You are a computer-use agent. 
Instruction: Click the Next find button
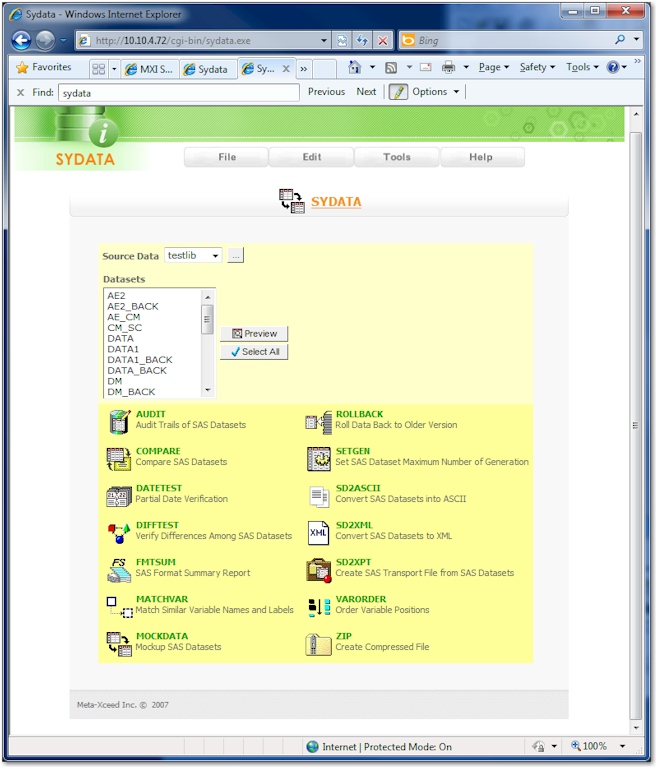(x=366, y=92)
